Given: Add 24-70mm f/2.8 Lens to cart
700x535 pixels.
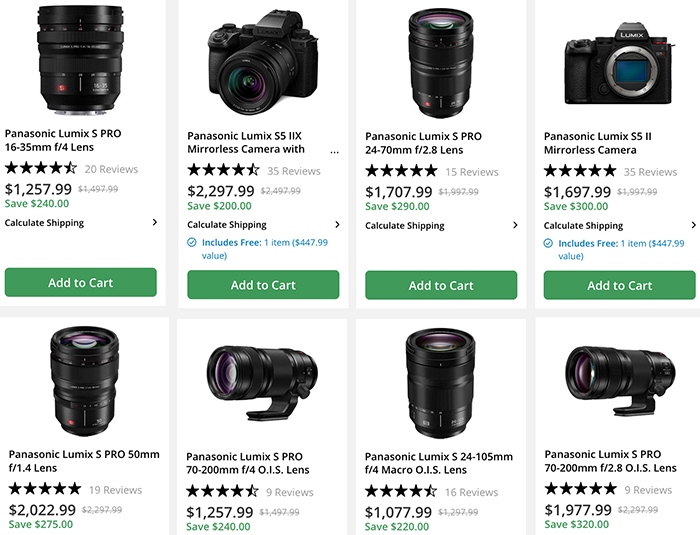Looking at the screenshot, I should coord(441,285).
